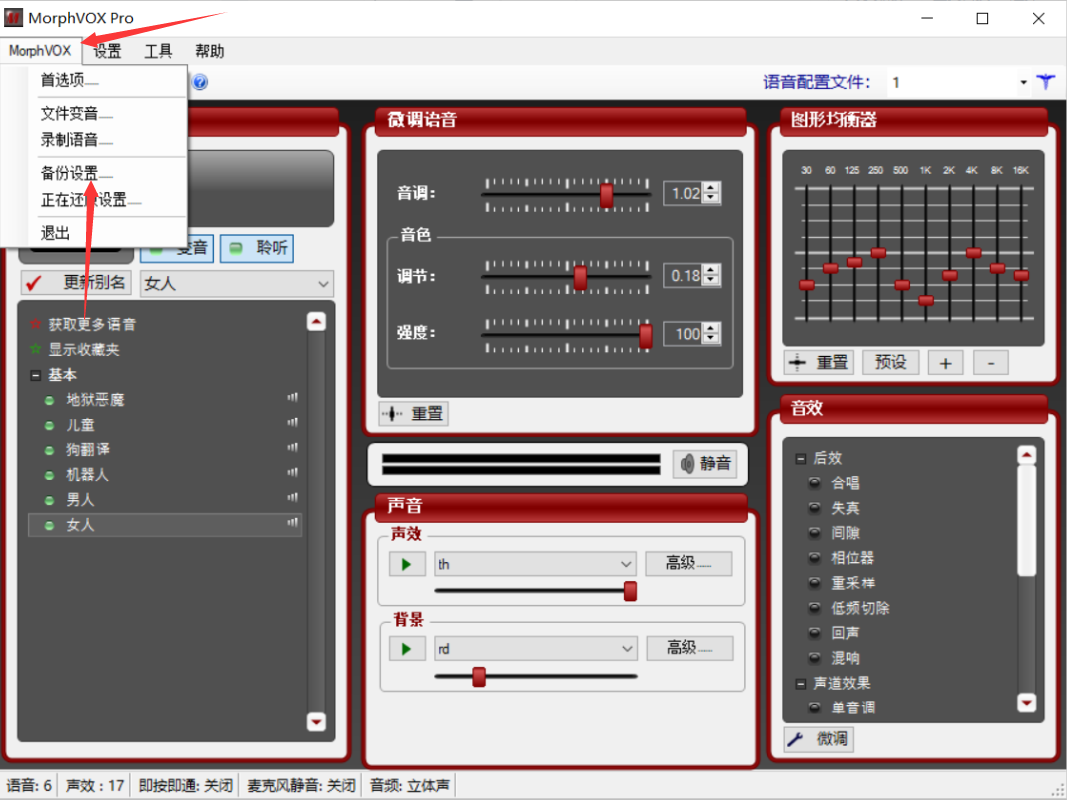
Task: Open the 声效 dropdown showing th
Action: (536, 564)
